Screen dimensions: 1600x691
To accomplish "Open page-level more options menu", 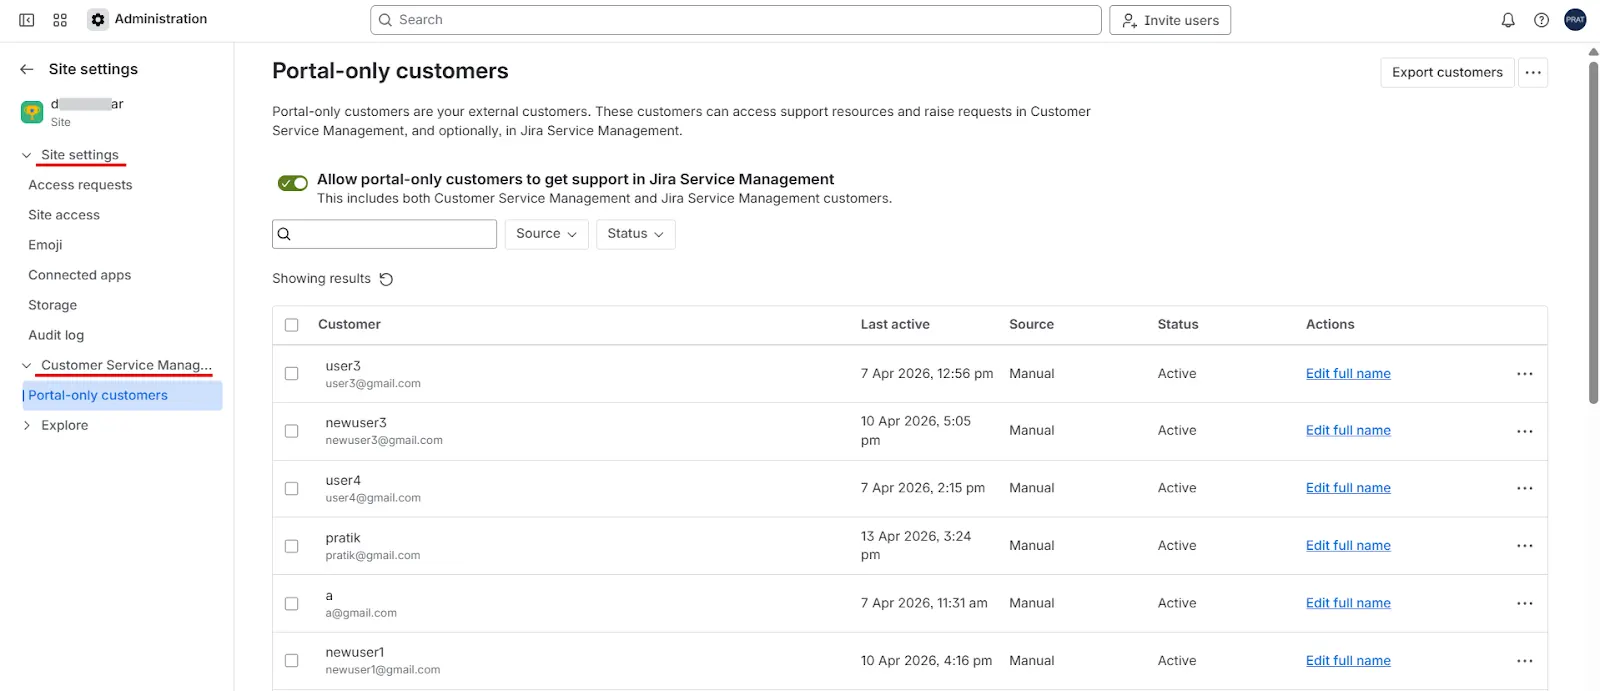I will click(x=1533, y=72).
